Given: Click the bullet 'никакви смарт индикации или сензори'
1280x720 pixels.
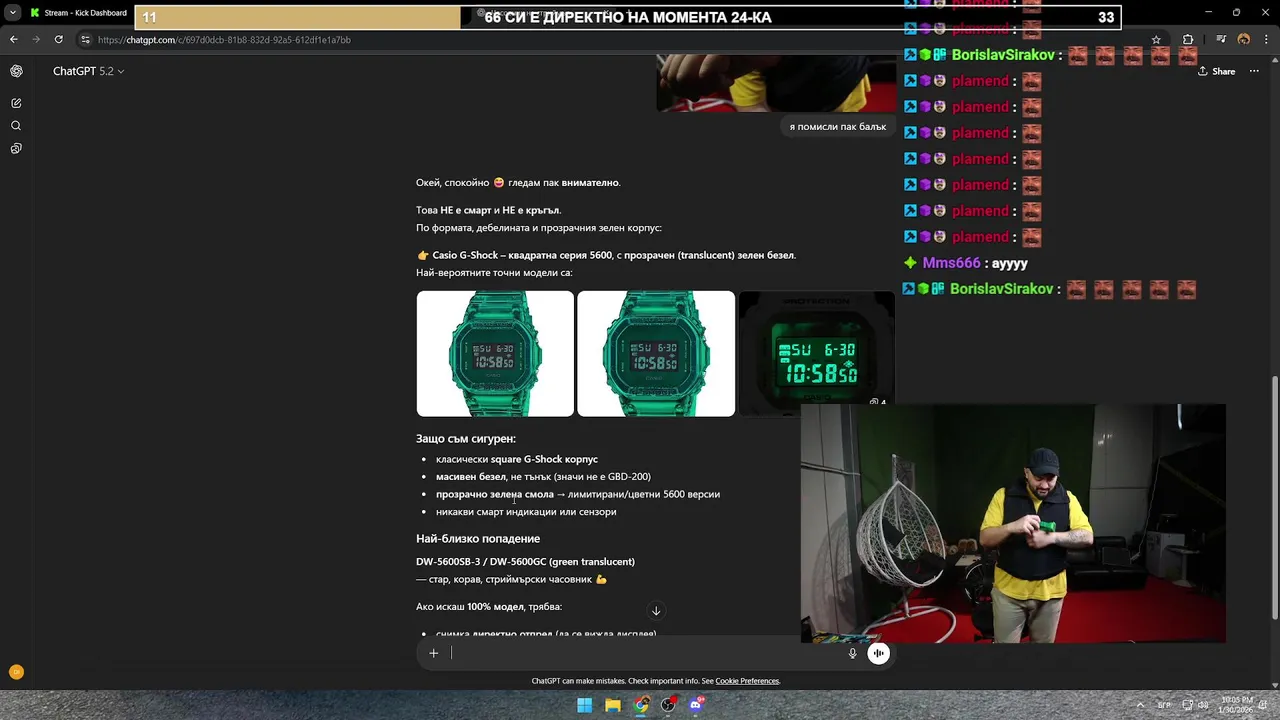Looking at the screenshot, I should (526, 512).
